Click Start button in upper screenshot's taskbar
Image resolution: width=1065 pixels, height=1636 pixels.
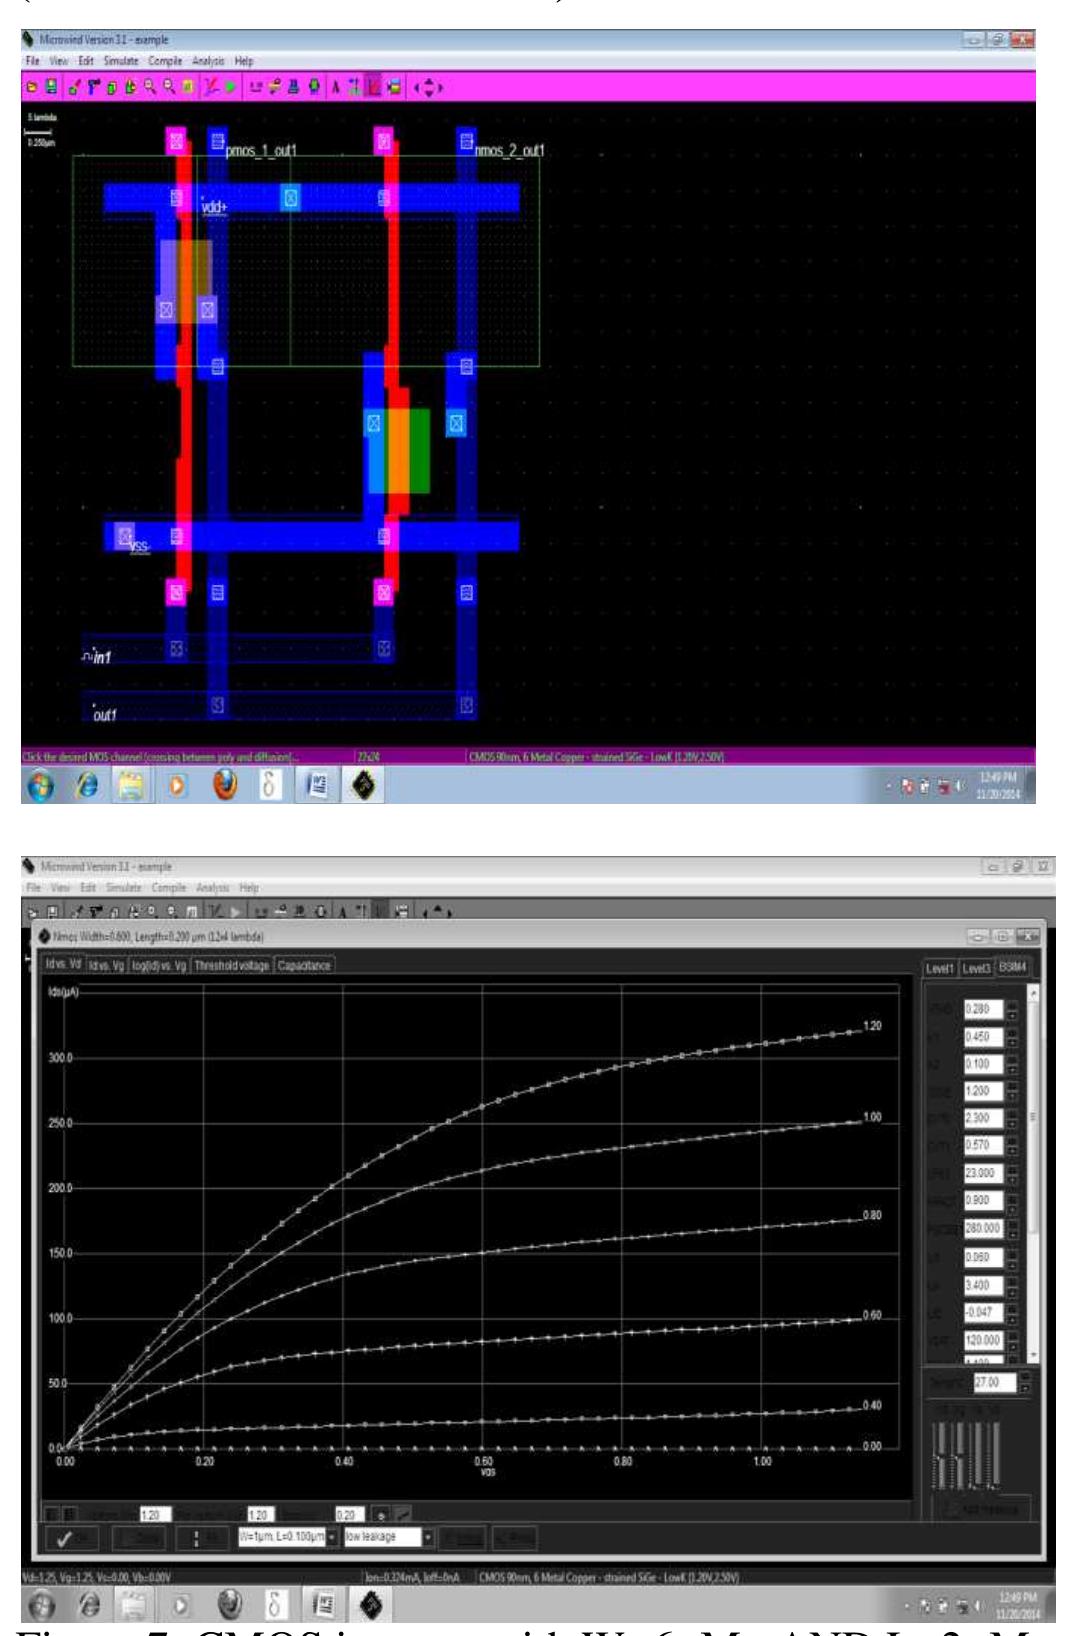(x=40, y=787)
